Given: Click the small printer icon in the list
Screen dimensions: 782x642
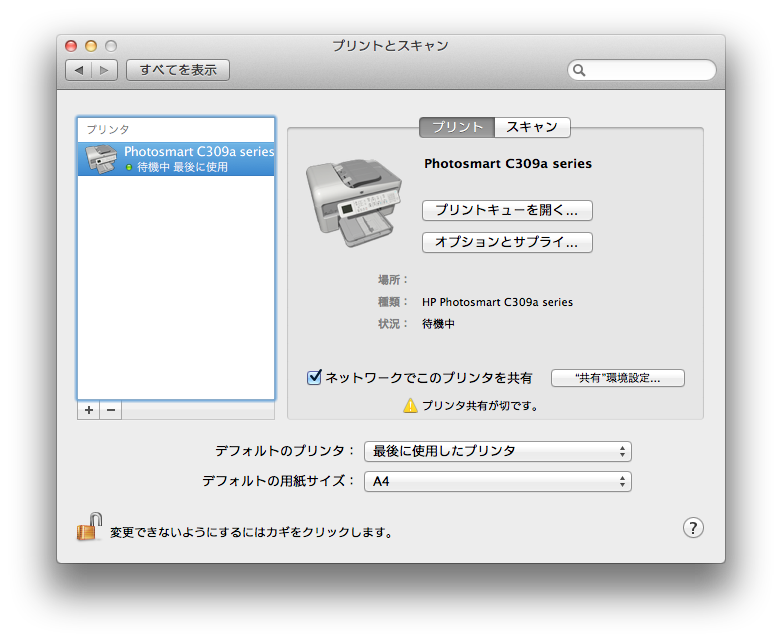Looking at the screenshot, I should pyautogui.click(x=101, y=159).
